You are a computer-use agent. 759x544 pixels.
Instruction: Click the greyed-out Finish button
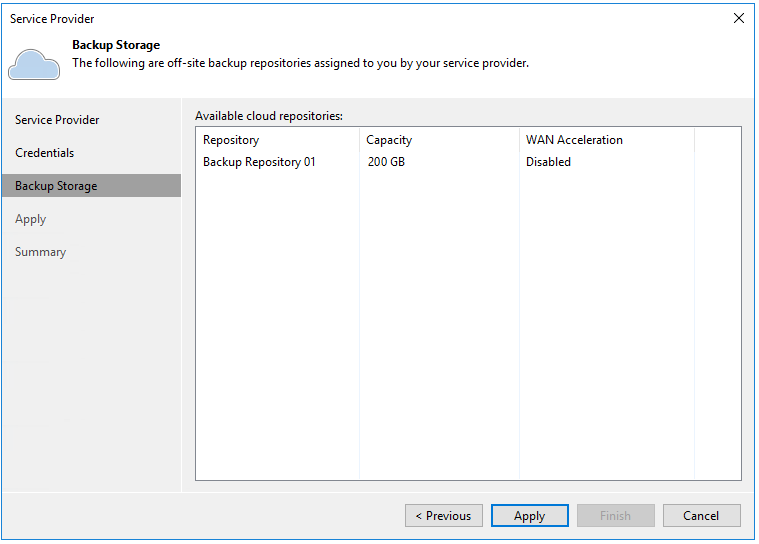coord(615,516)
